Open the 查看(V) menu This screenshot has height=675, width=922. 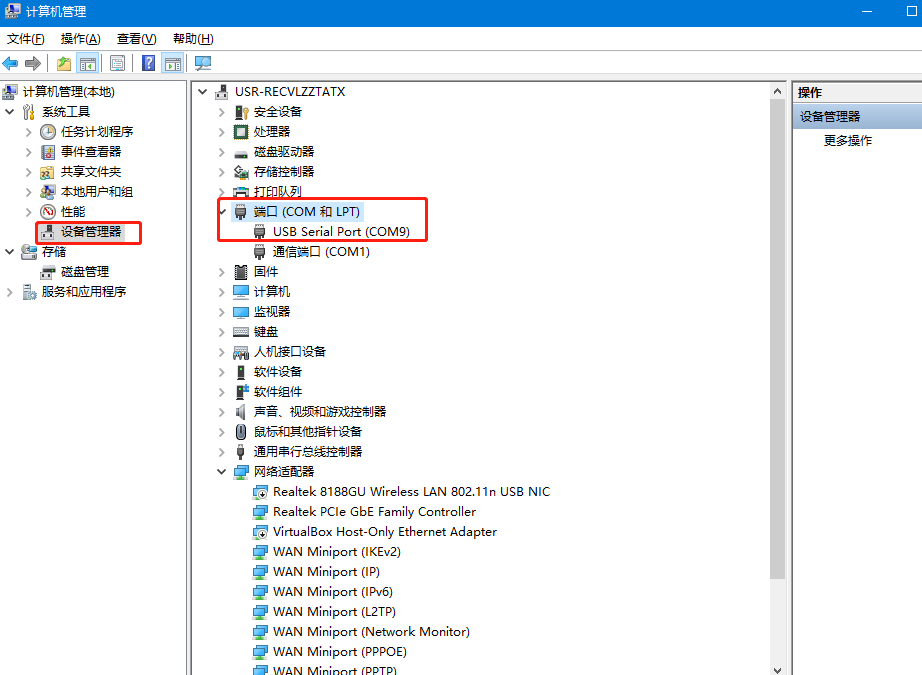(136, 39)
